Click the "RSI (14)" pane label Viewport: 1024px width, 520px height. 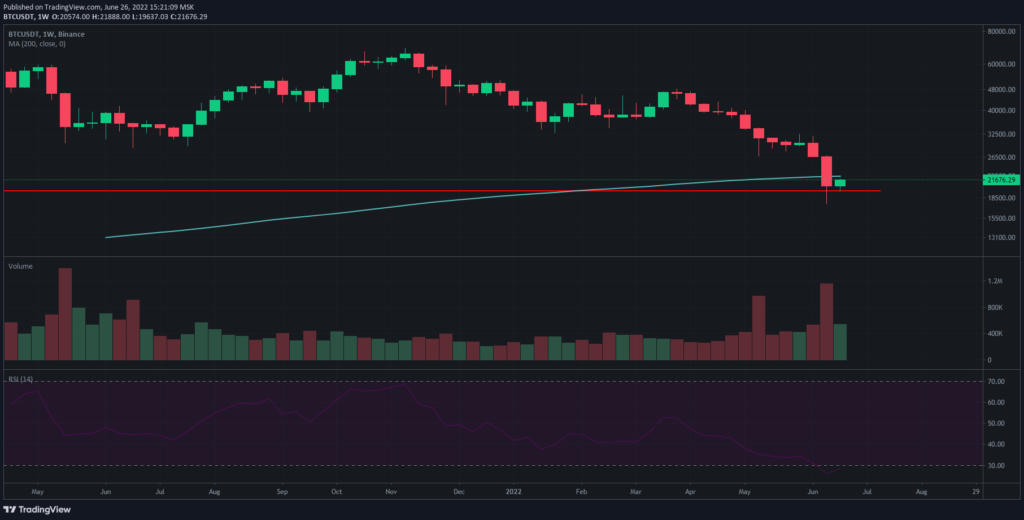(x=22, y=380)
